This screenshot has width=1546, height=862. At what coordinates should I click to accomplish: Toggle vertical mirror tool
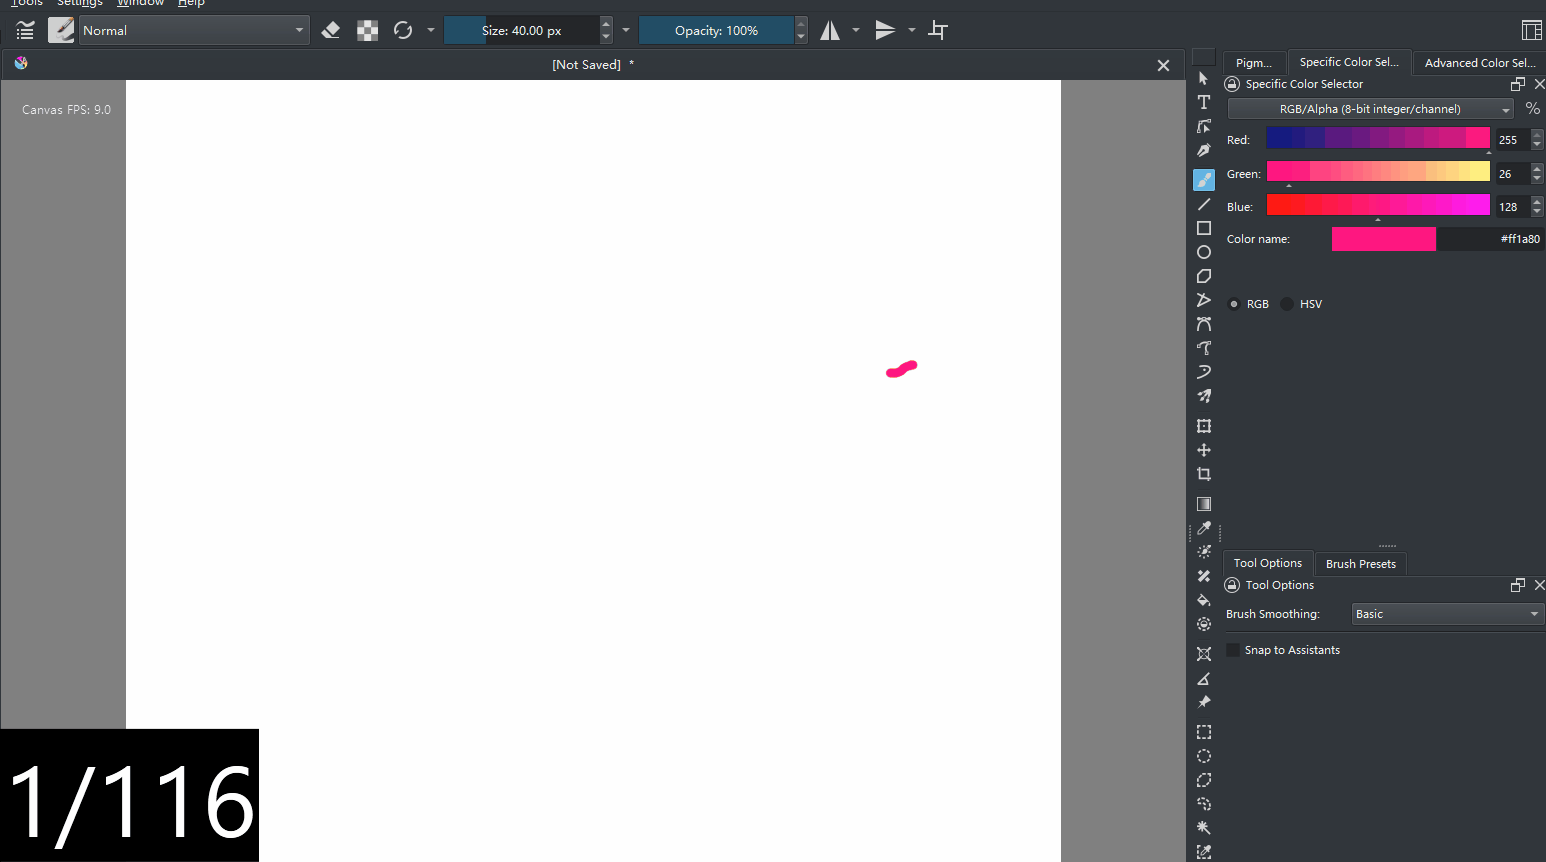885,30
